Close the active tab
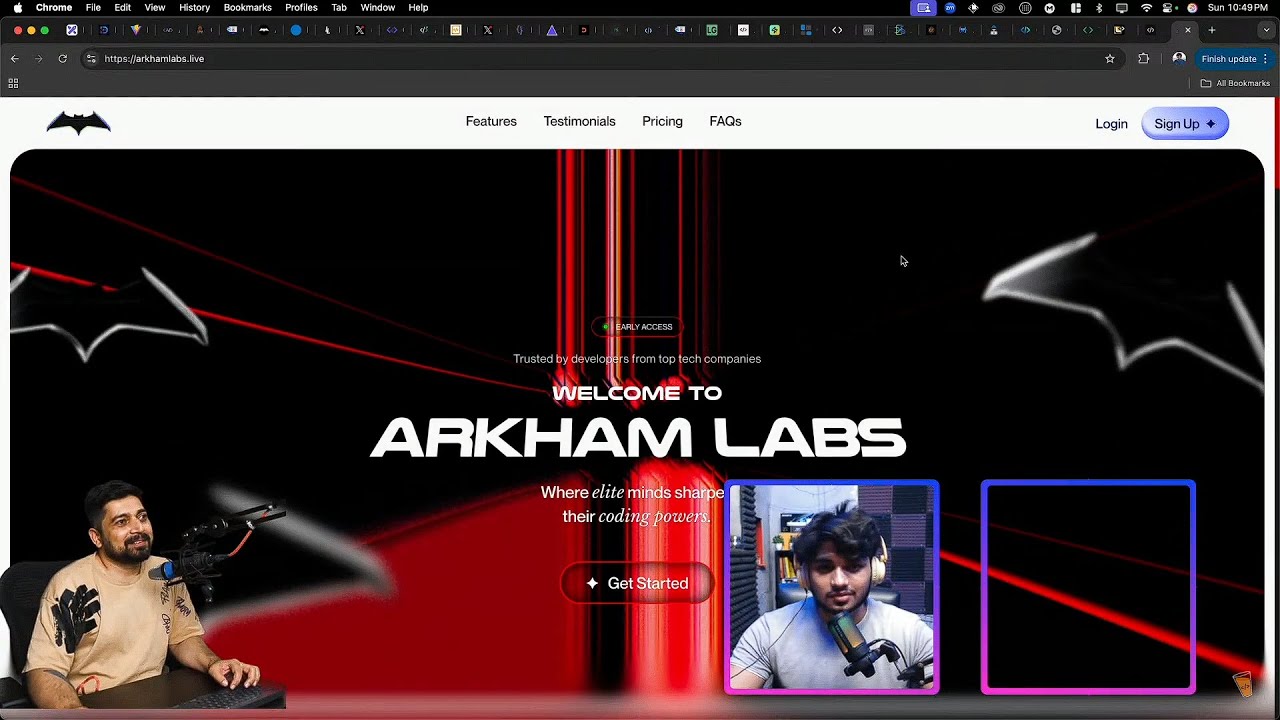1280x720 pixels. pos(1188,30)
